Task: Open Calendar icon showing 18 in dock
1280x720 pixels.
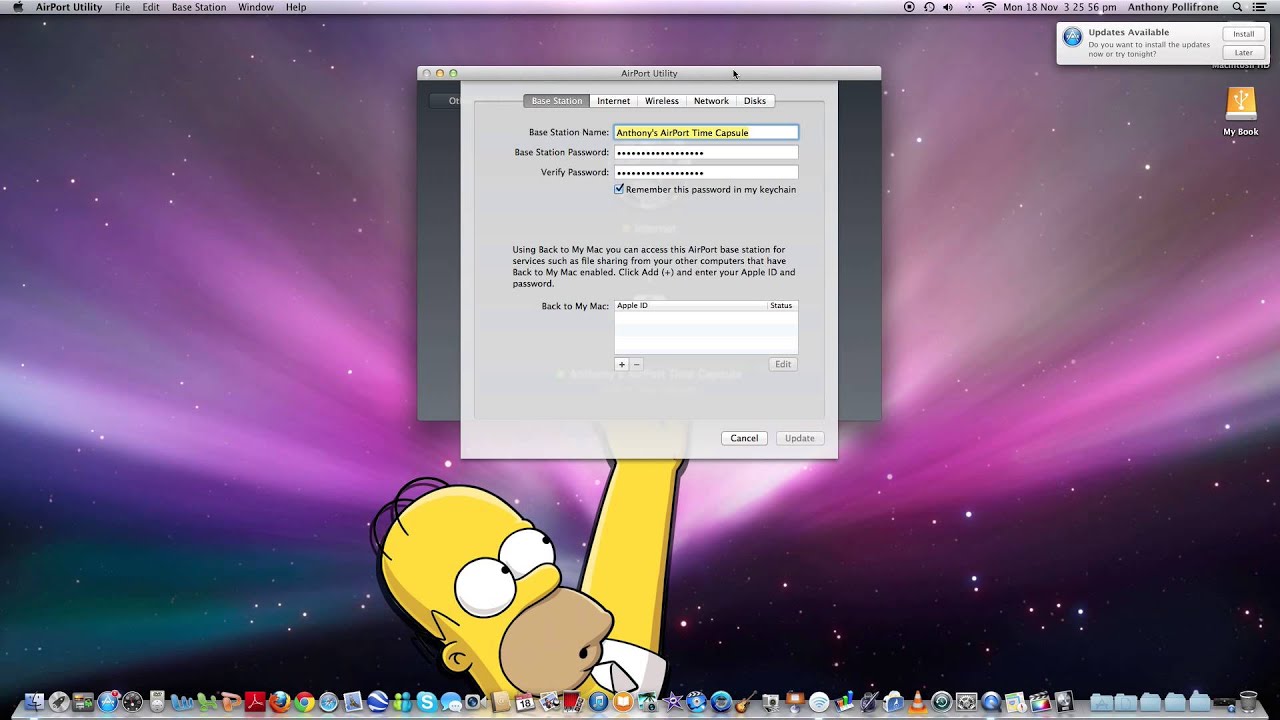Action: pos(525,702)
